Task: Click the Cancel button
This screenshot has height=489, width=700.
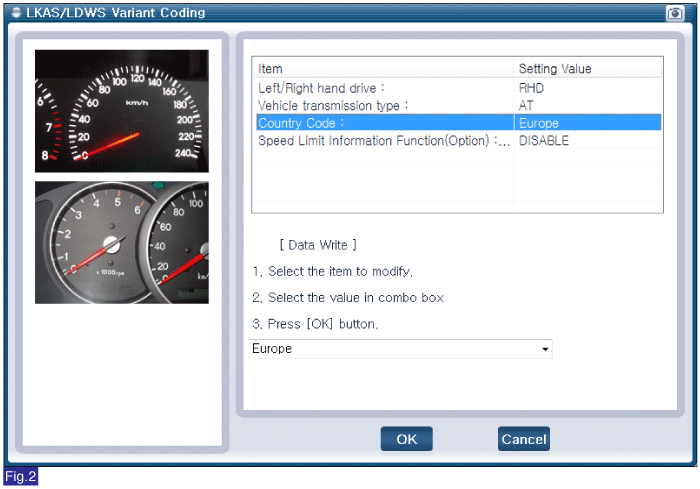Action: (x=524, y=439)
